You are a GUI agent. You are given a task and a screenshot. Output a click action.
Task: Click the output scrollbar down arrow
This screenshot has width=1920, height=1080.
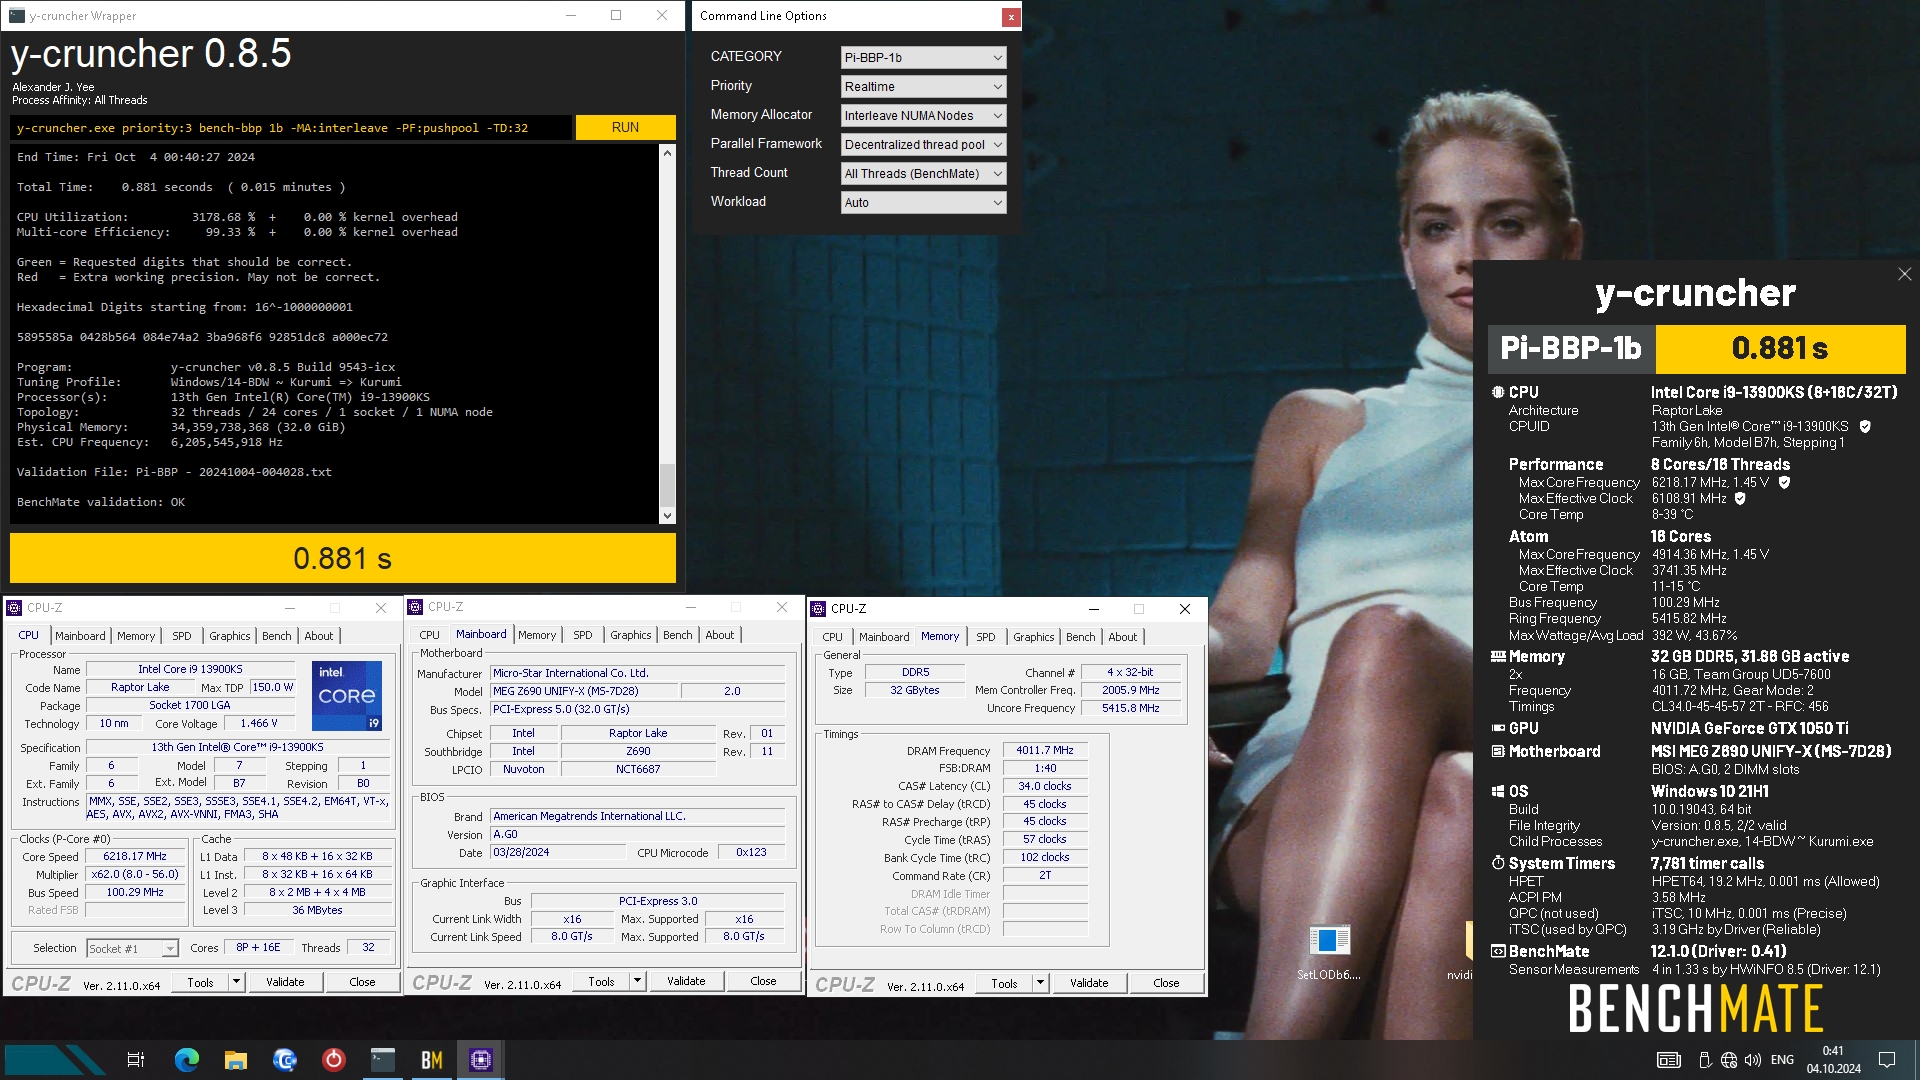[x=667, y=516]
